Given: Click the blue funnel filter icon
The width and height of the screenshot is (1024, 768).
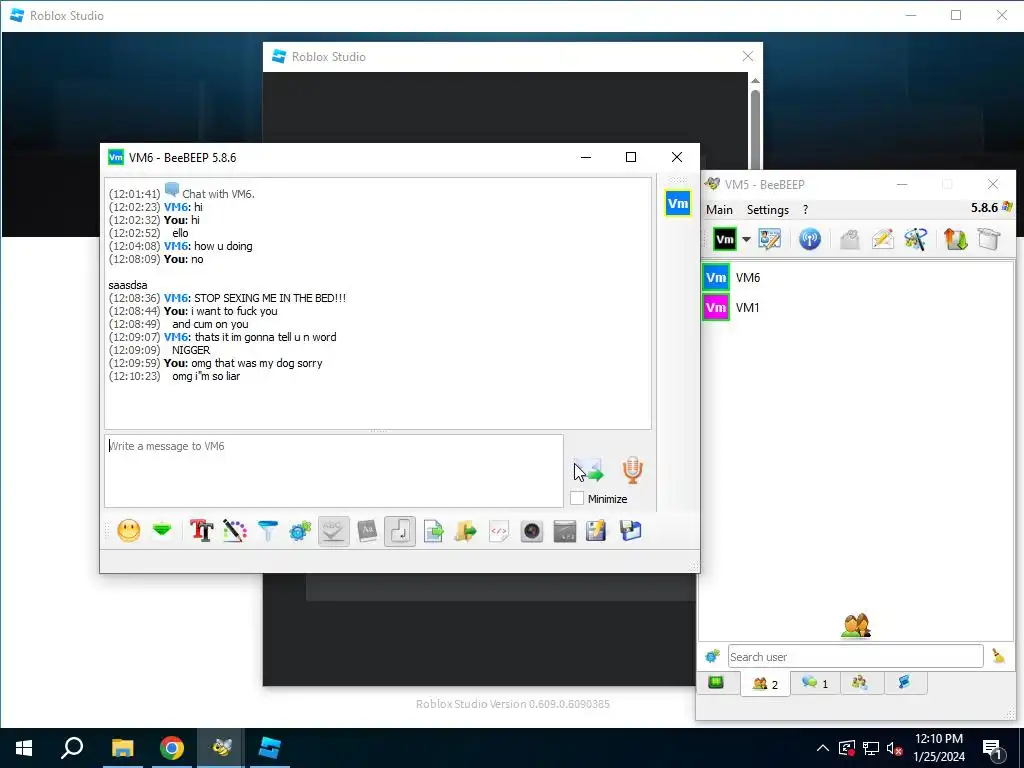Looking at the screenshot, I should click(x=268, y=530).
